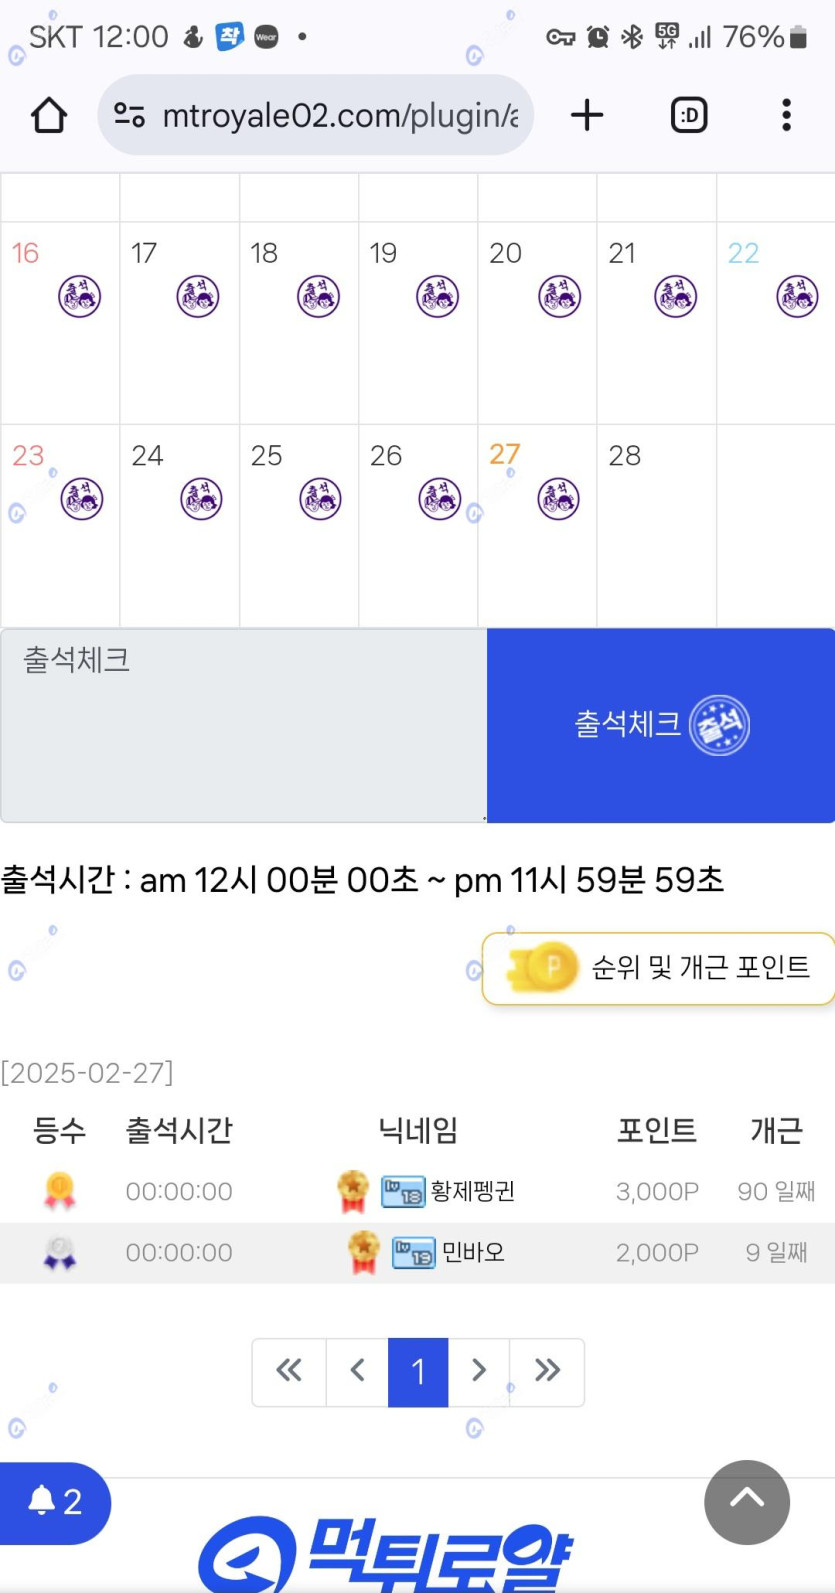Tap the site info icon in address bar
Image resolution: width=835 pixels, height=1593 pixels.
click(130, 116)
